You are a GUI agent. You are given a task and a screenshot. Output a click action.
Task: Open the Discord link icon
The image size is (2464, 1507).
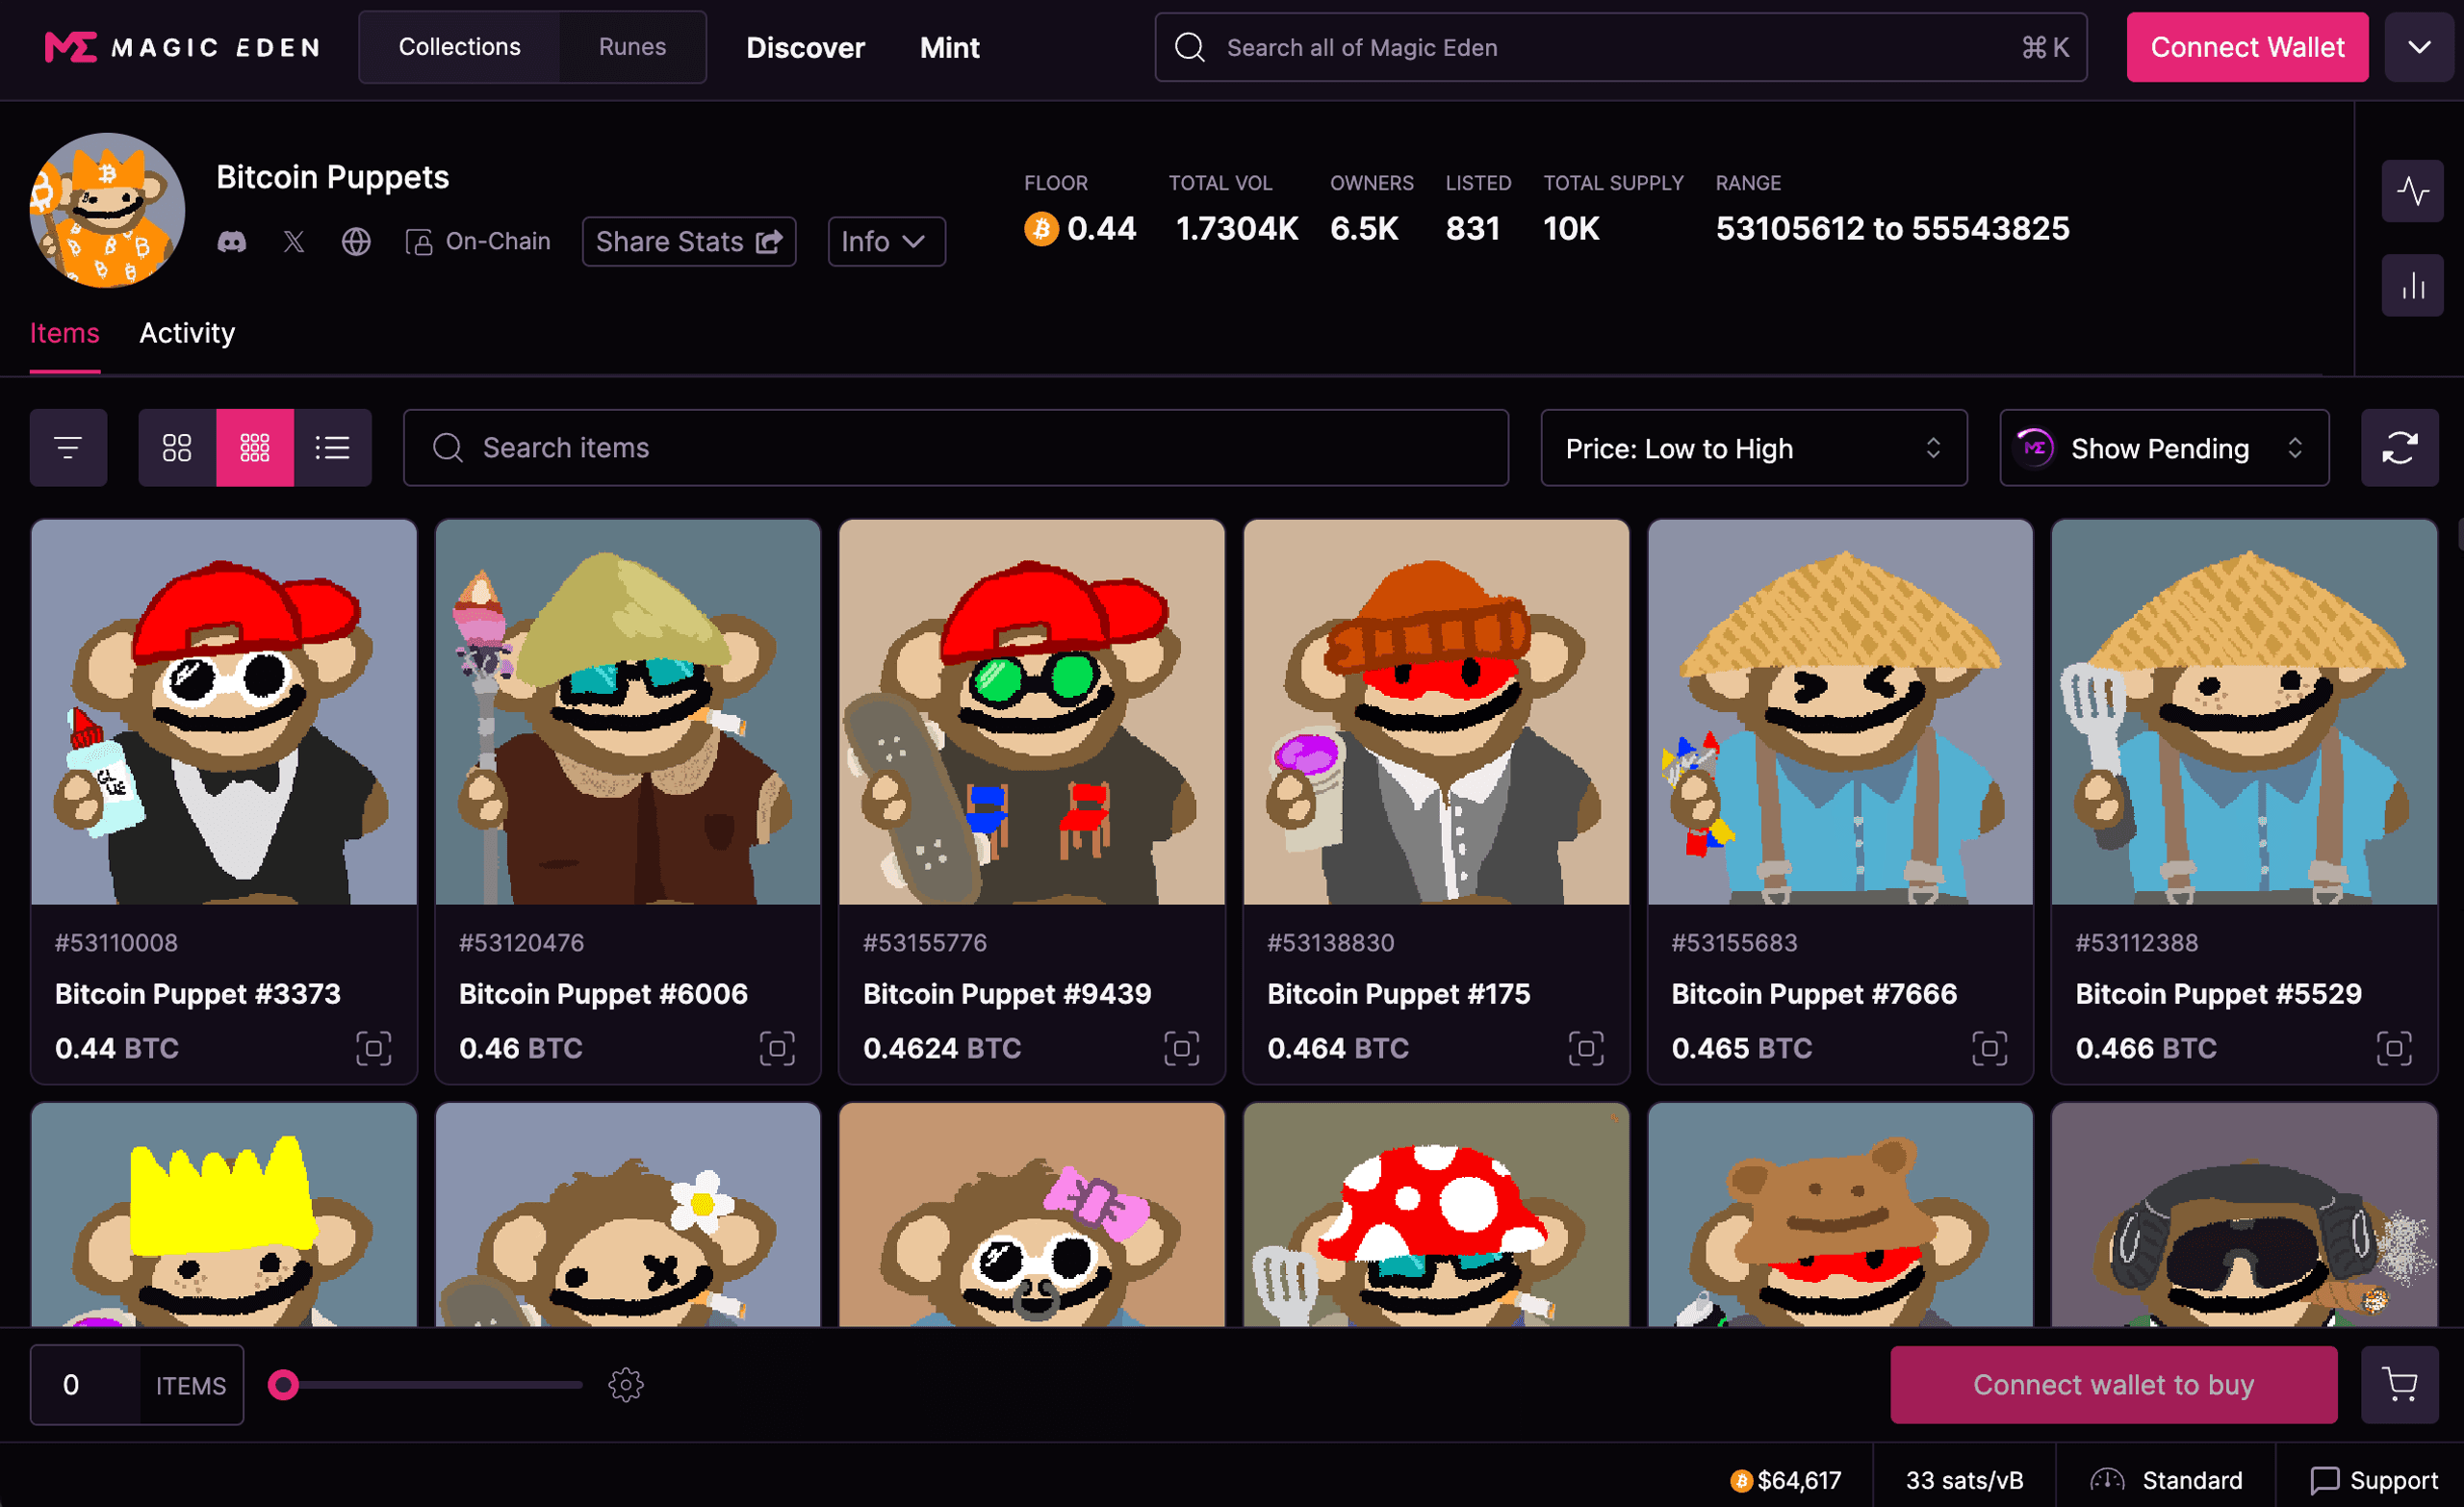tap(232, 242)
